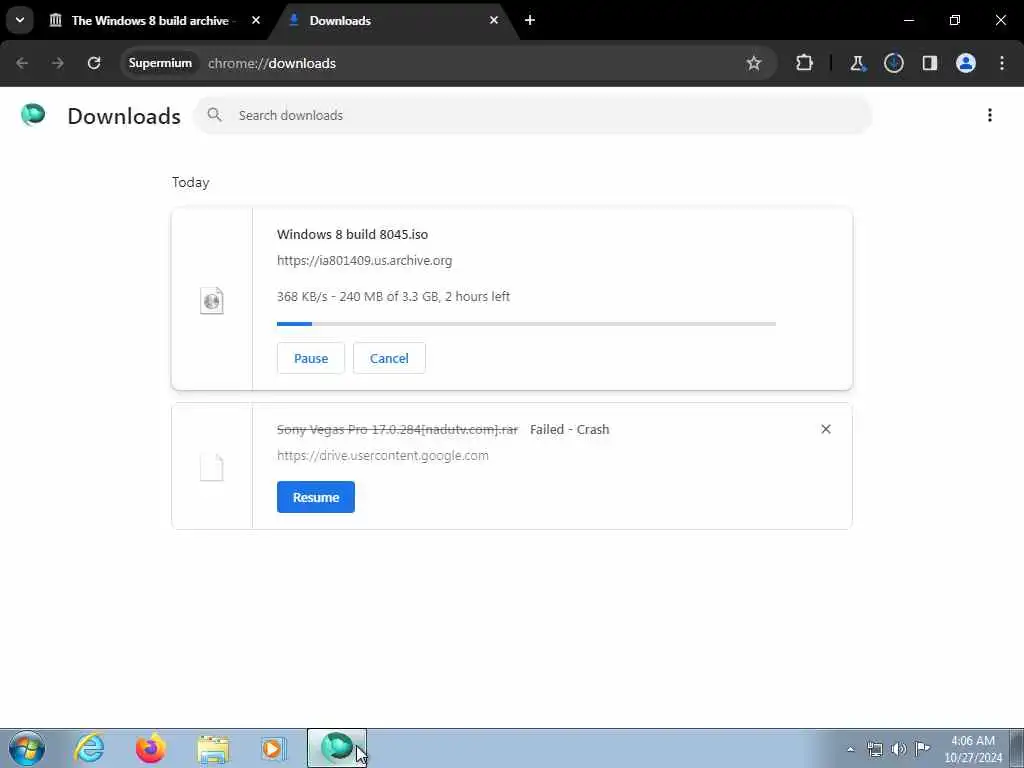Open the Chrome Labs flask icon
Viewport: 1024px width, 768px height.
pyautogui.click(x=857, y=63)
